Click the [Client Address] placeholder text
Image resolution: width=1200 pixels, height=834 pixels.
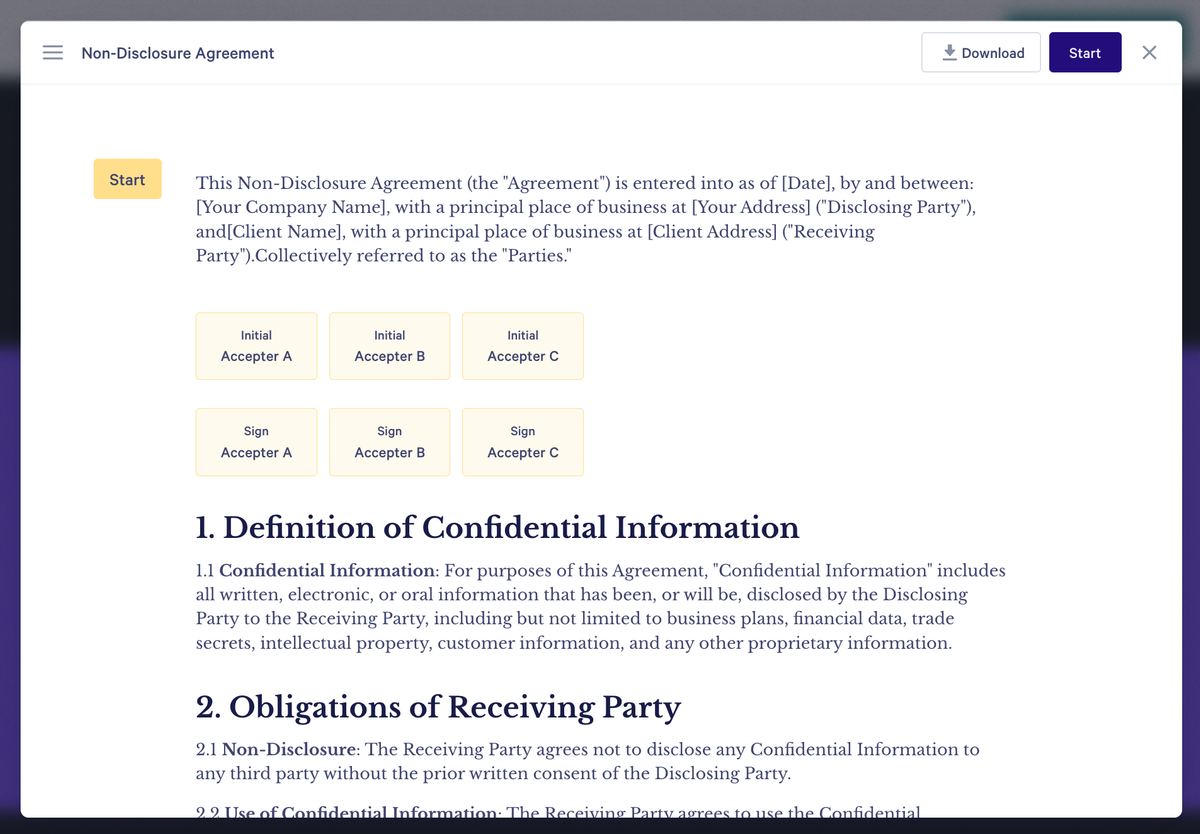(712, 232)
